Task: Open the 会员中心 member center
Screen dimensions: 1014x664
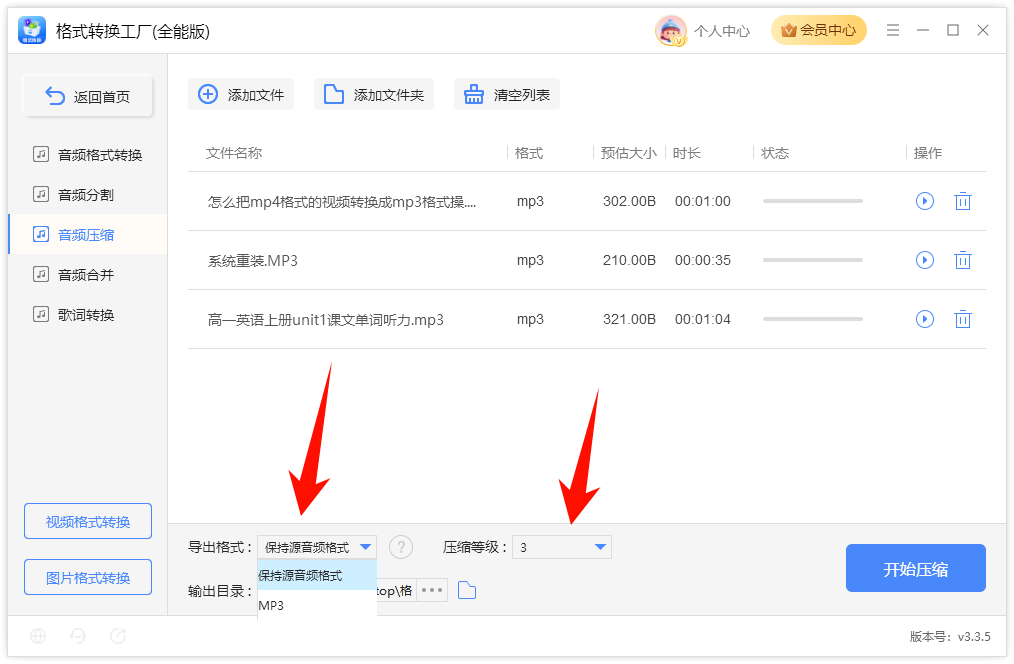Action: click(x=819, y=30)
